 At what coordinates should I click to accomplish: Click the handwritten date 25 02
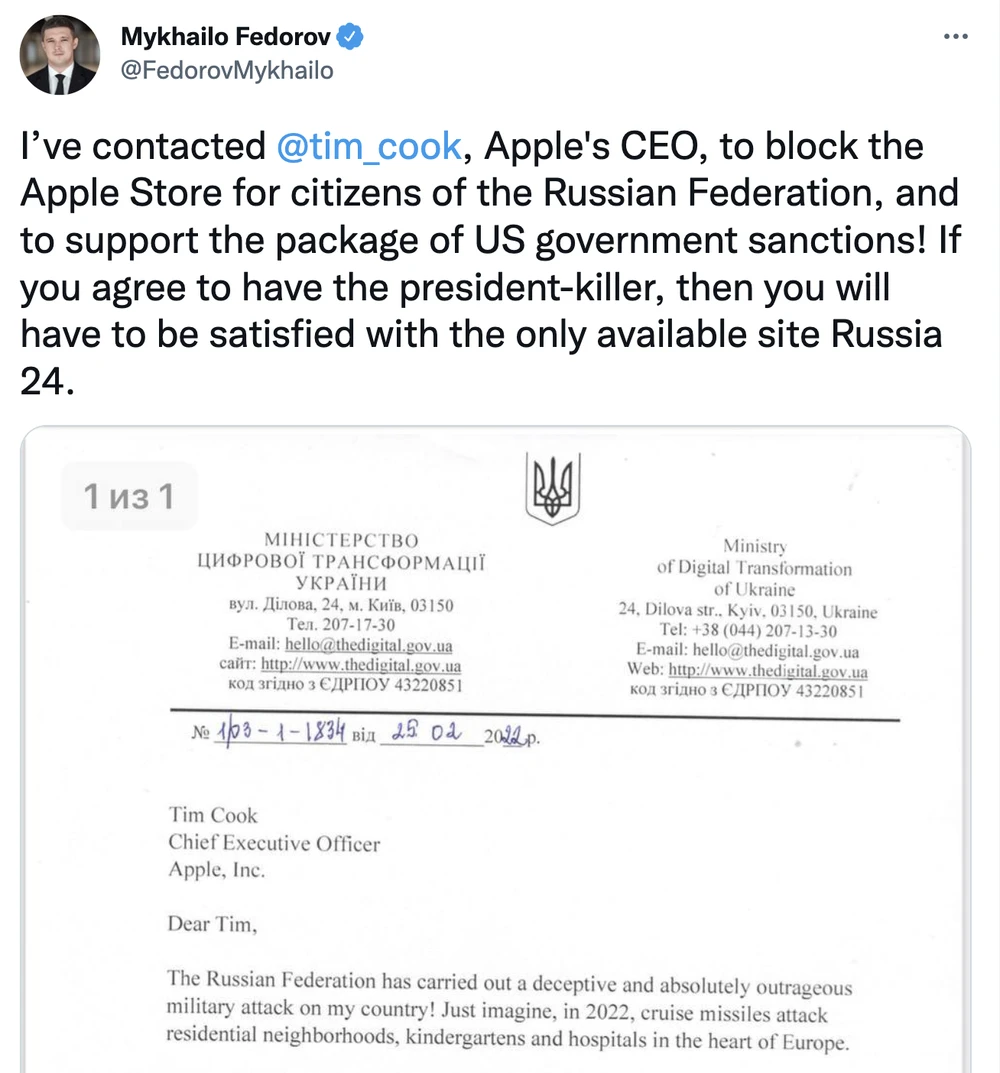point(425,734)
